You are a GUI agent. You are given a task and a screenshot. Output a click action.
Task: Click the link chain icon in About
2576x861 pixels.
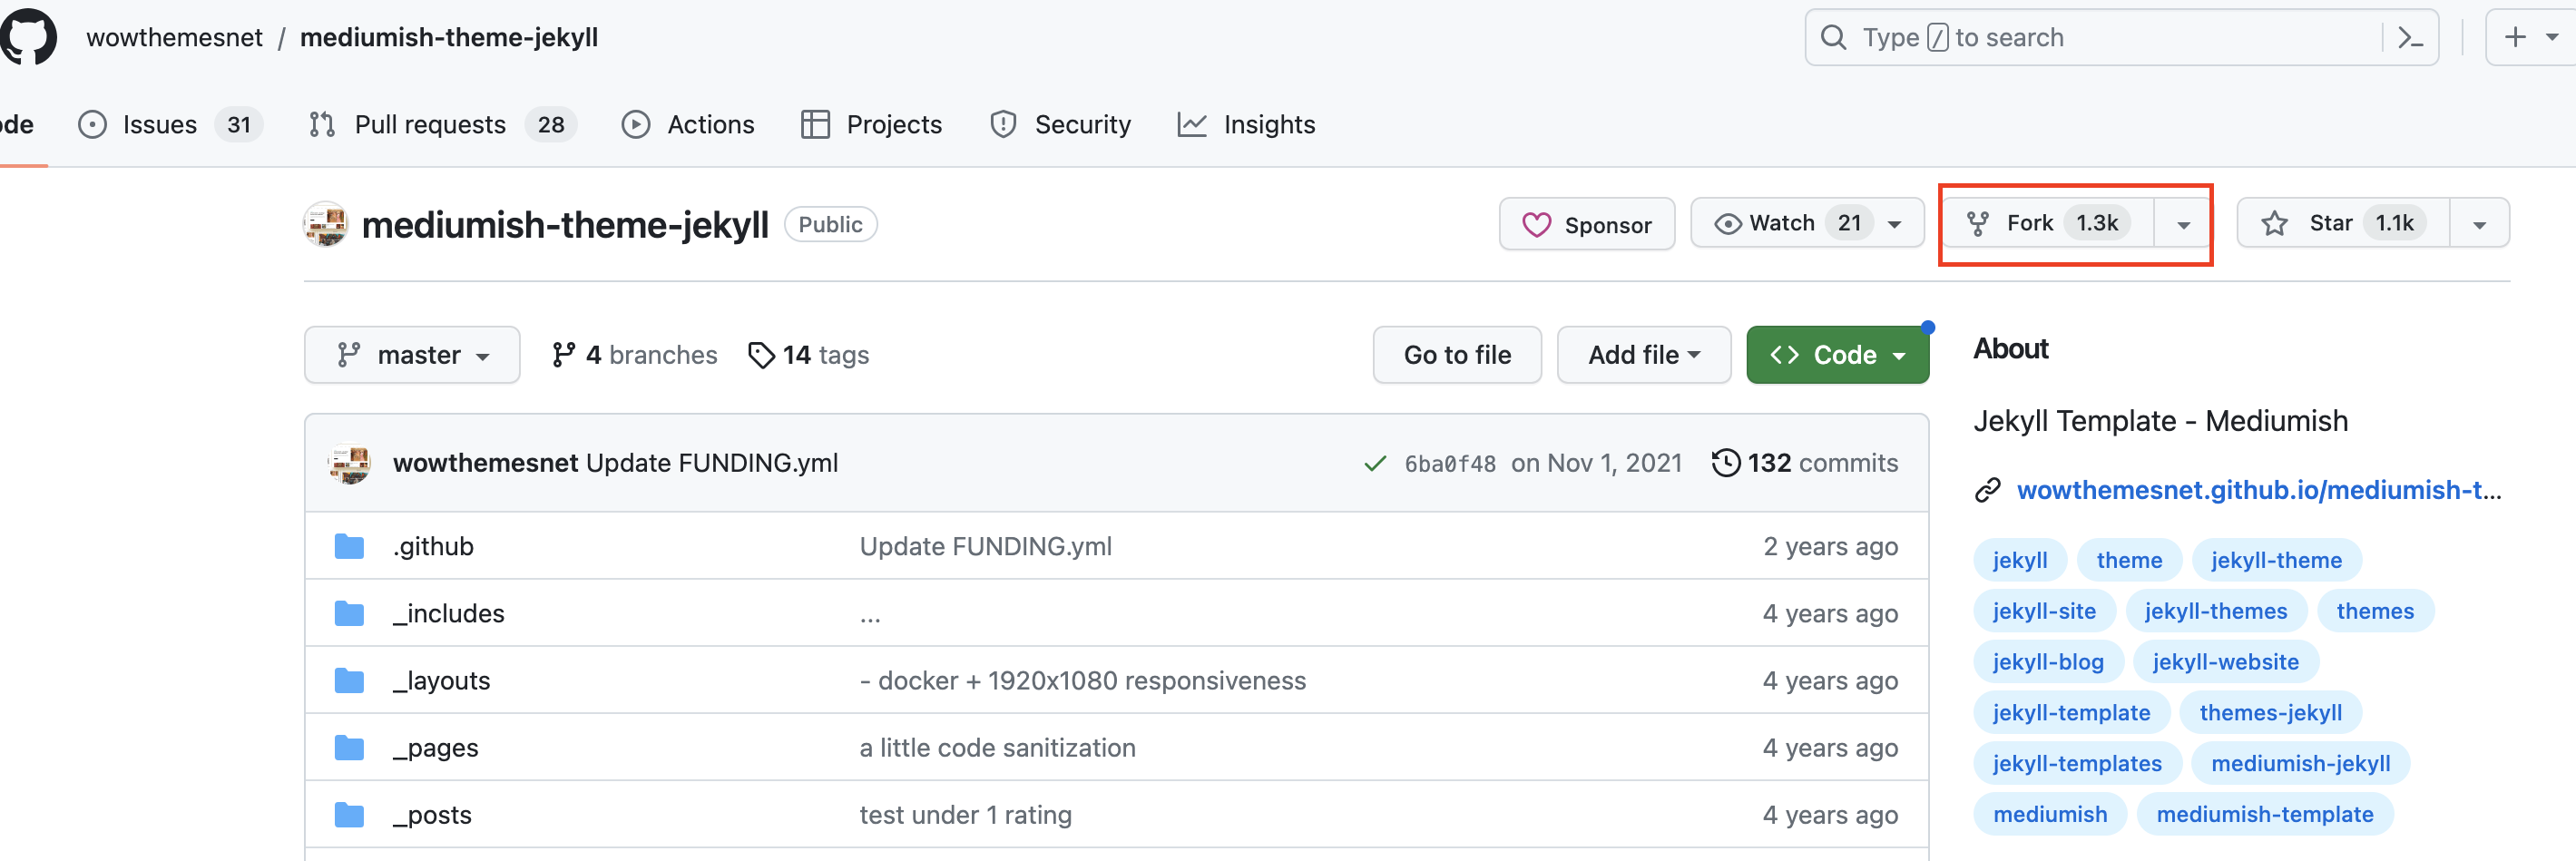pos(1987,490)
